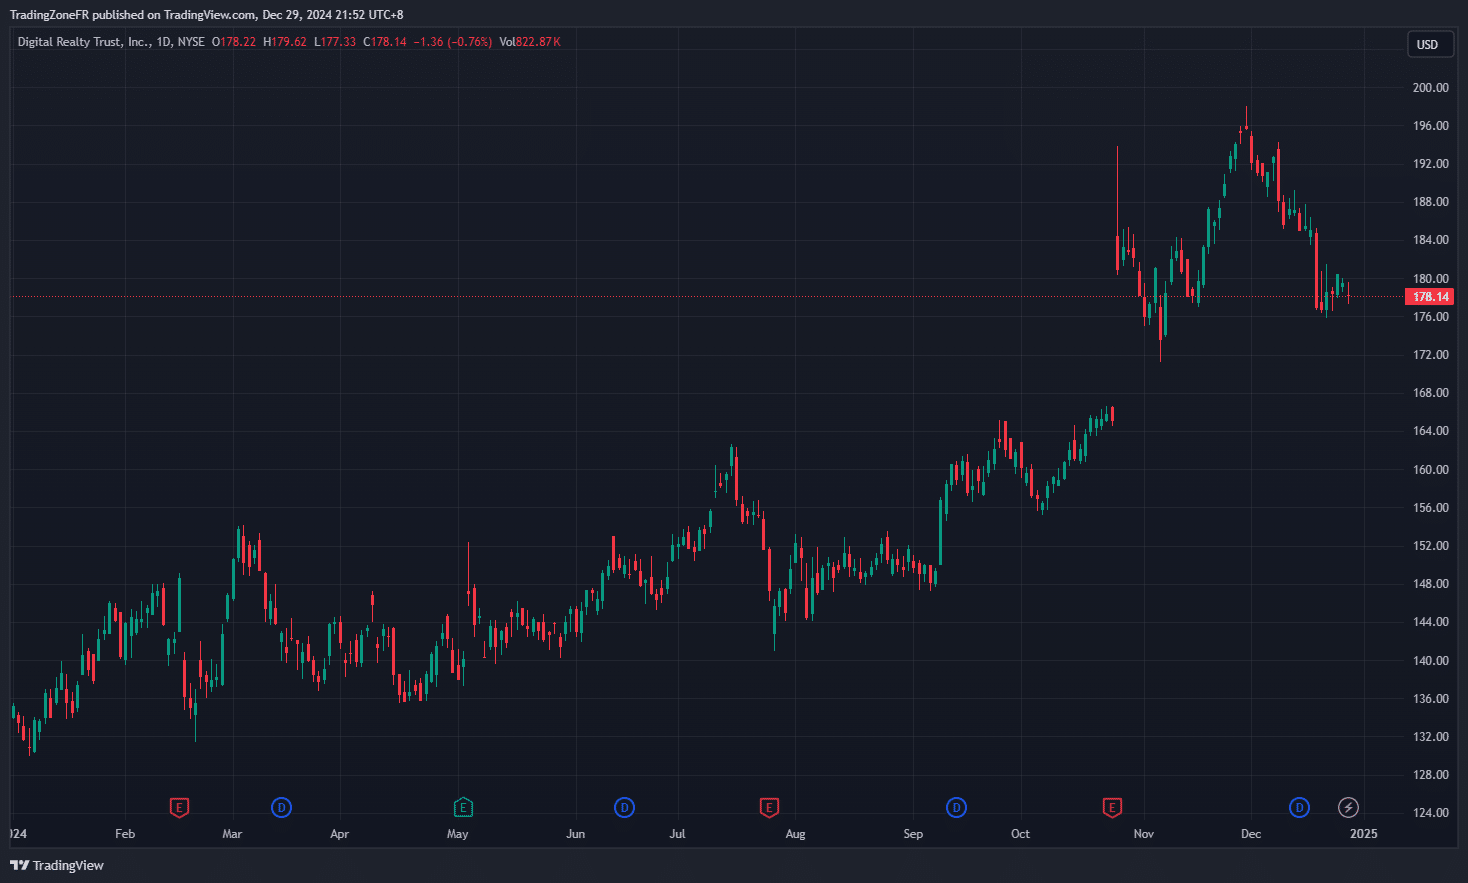Click the 172.00 price axis label

[1430, 355]
